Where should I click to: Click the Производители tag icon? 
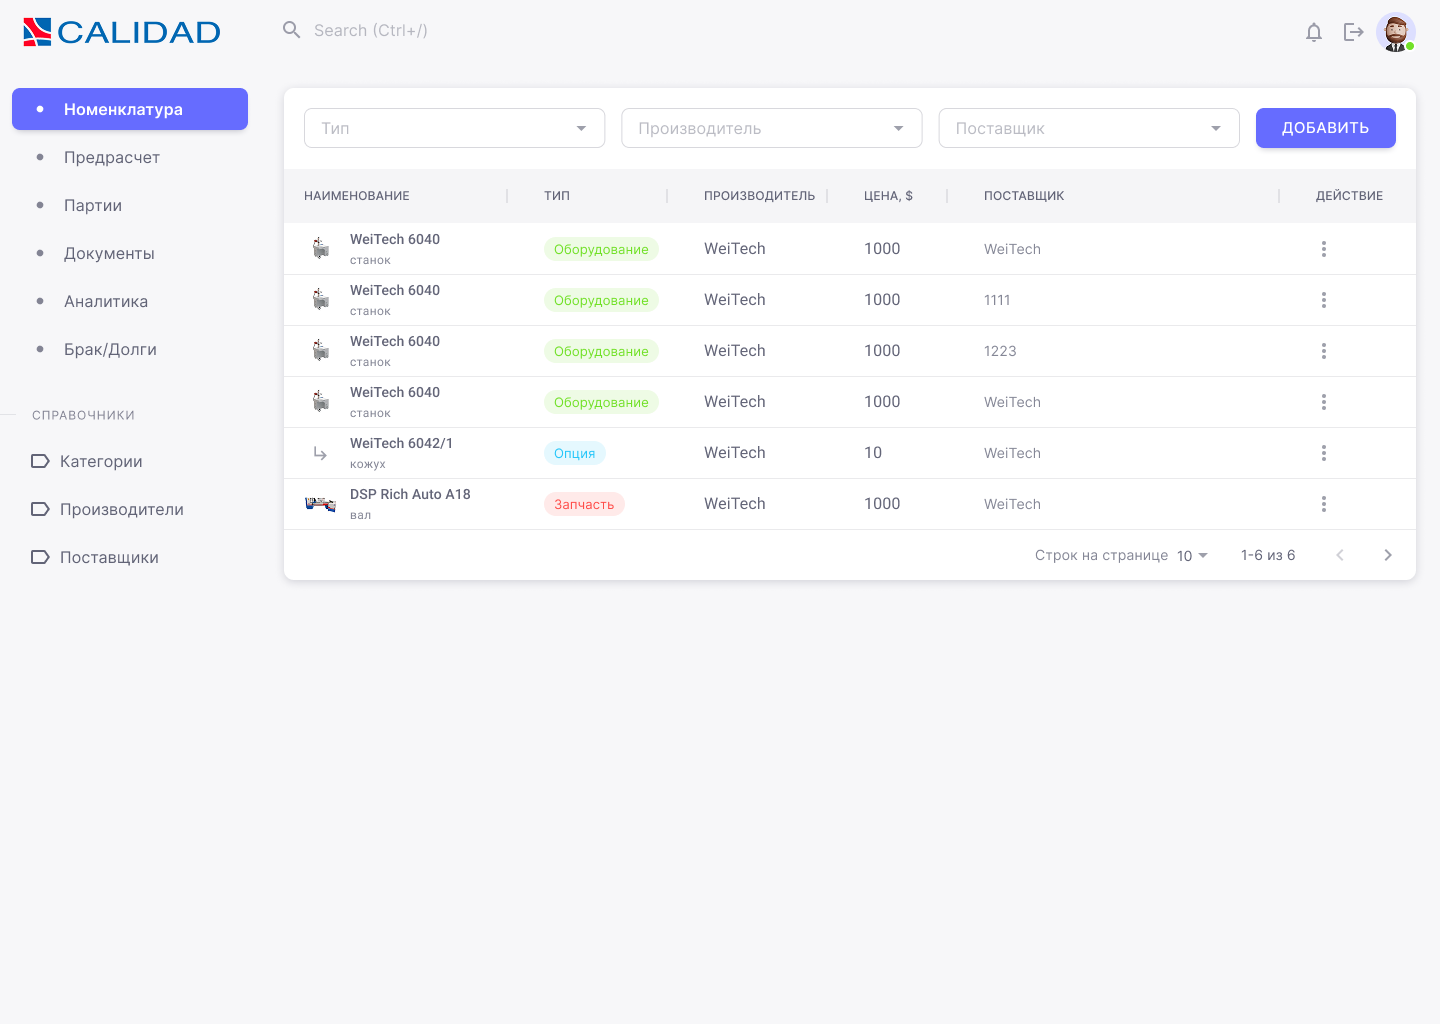[x=40, y=509]
